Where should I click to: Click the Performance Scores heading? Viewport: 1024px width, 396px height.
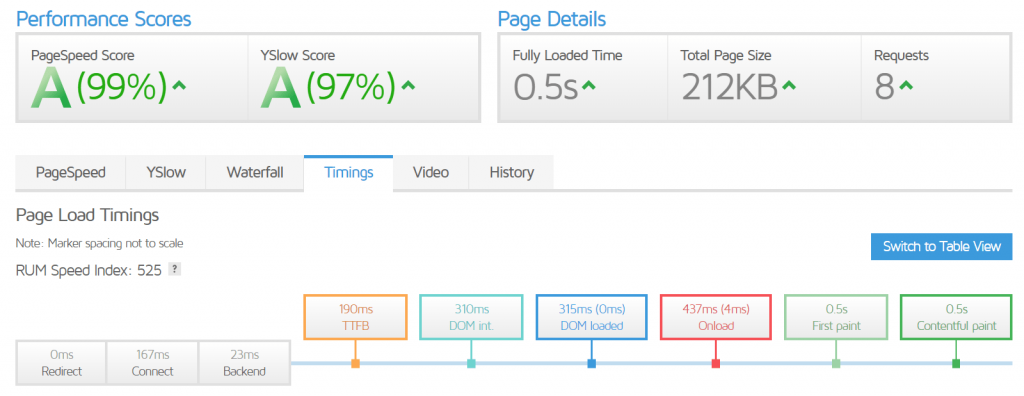104,19
